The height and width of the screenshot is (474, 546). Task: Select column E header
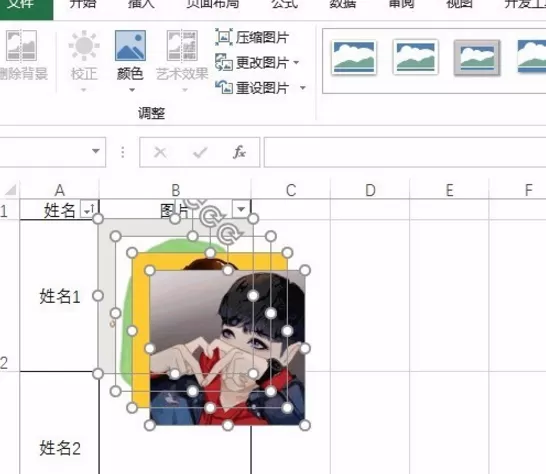click(x=450, y=190)
